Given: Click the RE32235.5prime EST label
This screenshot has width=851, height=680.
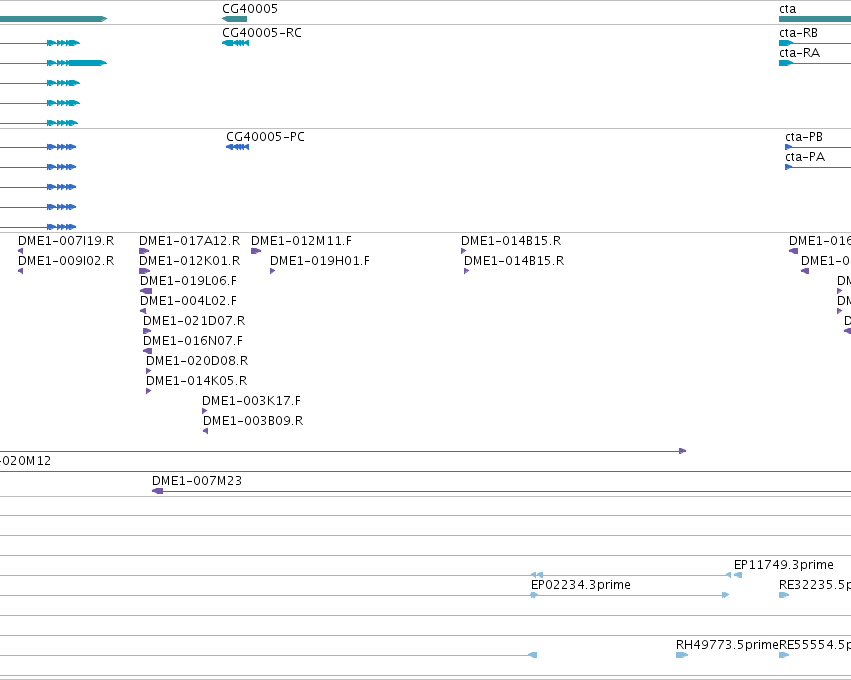Looking at the screenshot, I should 815,585.
